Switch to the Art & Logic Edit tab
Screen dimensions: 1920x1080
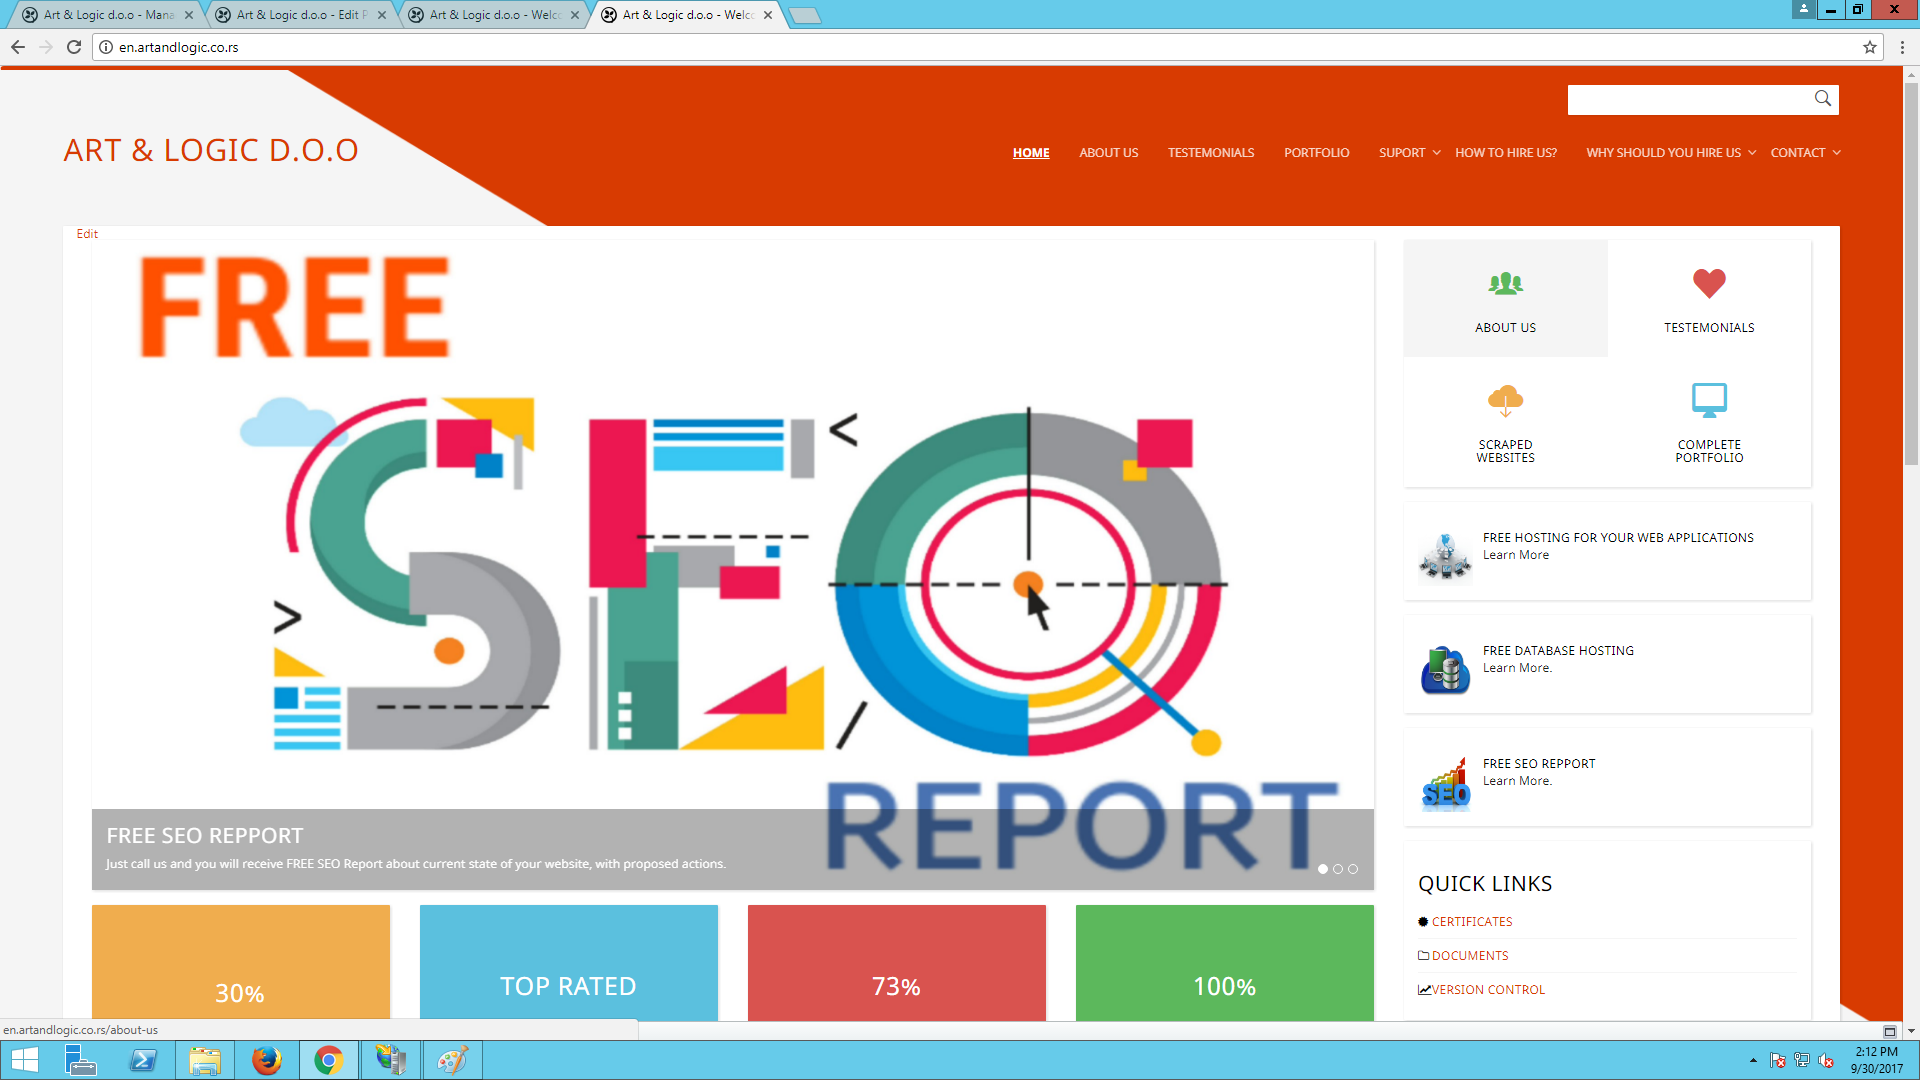click(x=301, y=15)
